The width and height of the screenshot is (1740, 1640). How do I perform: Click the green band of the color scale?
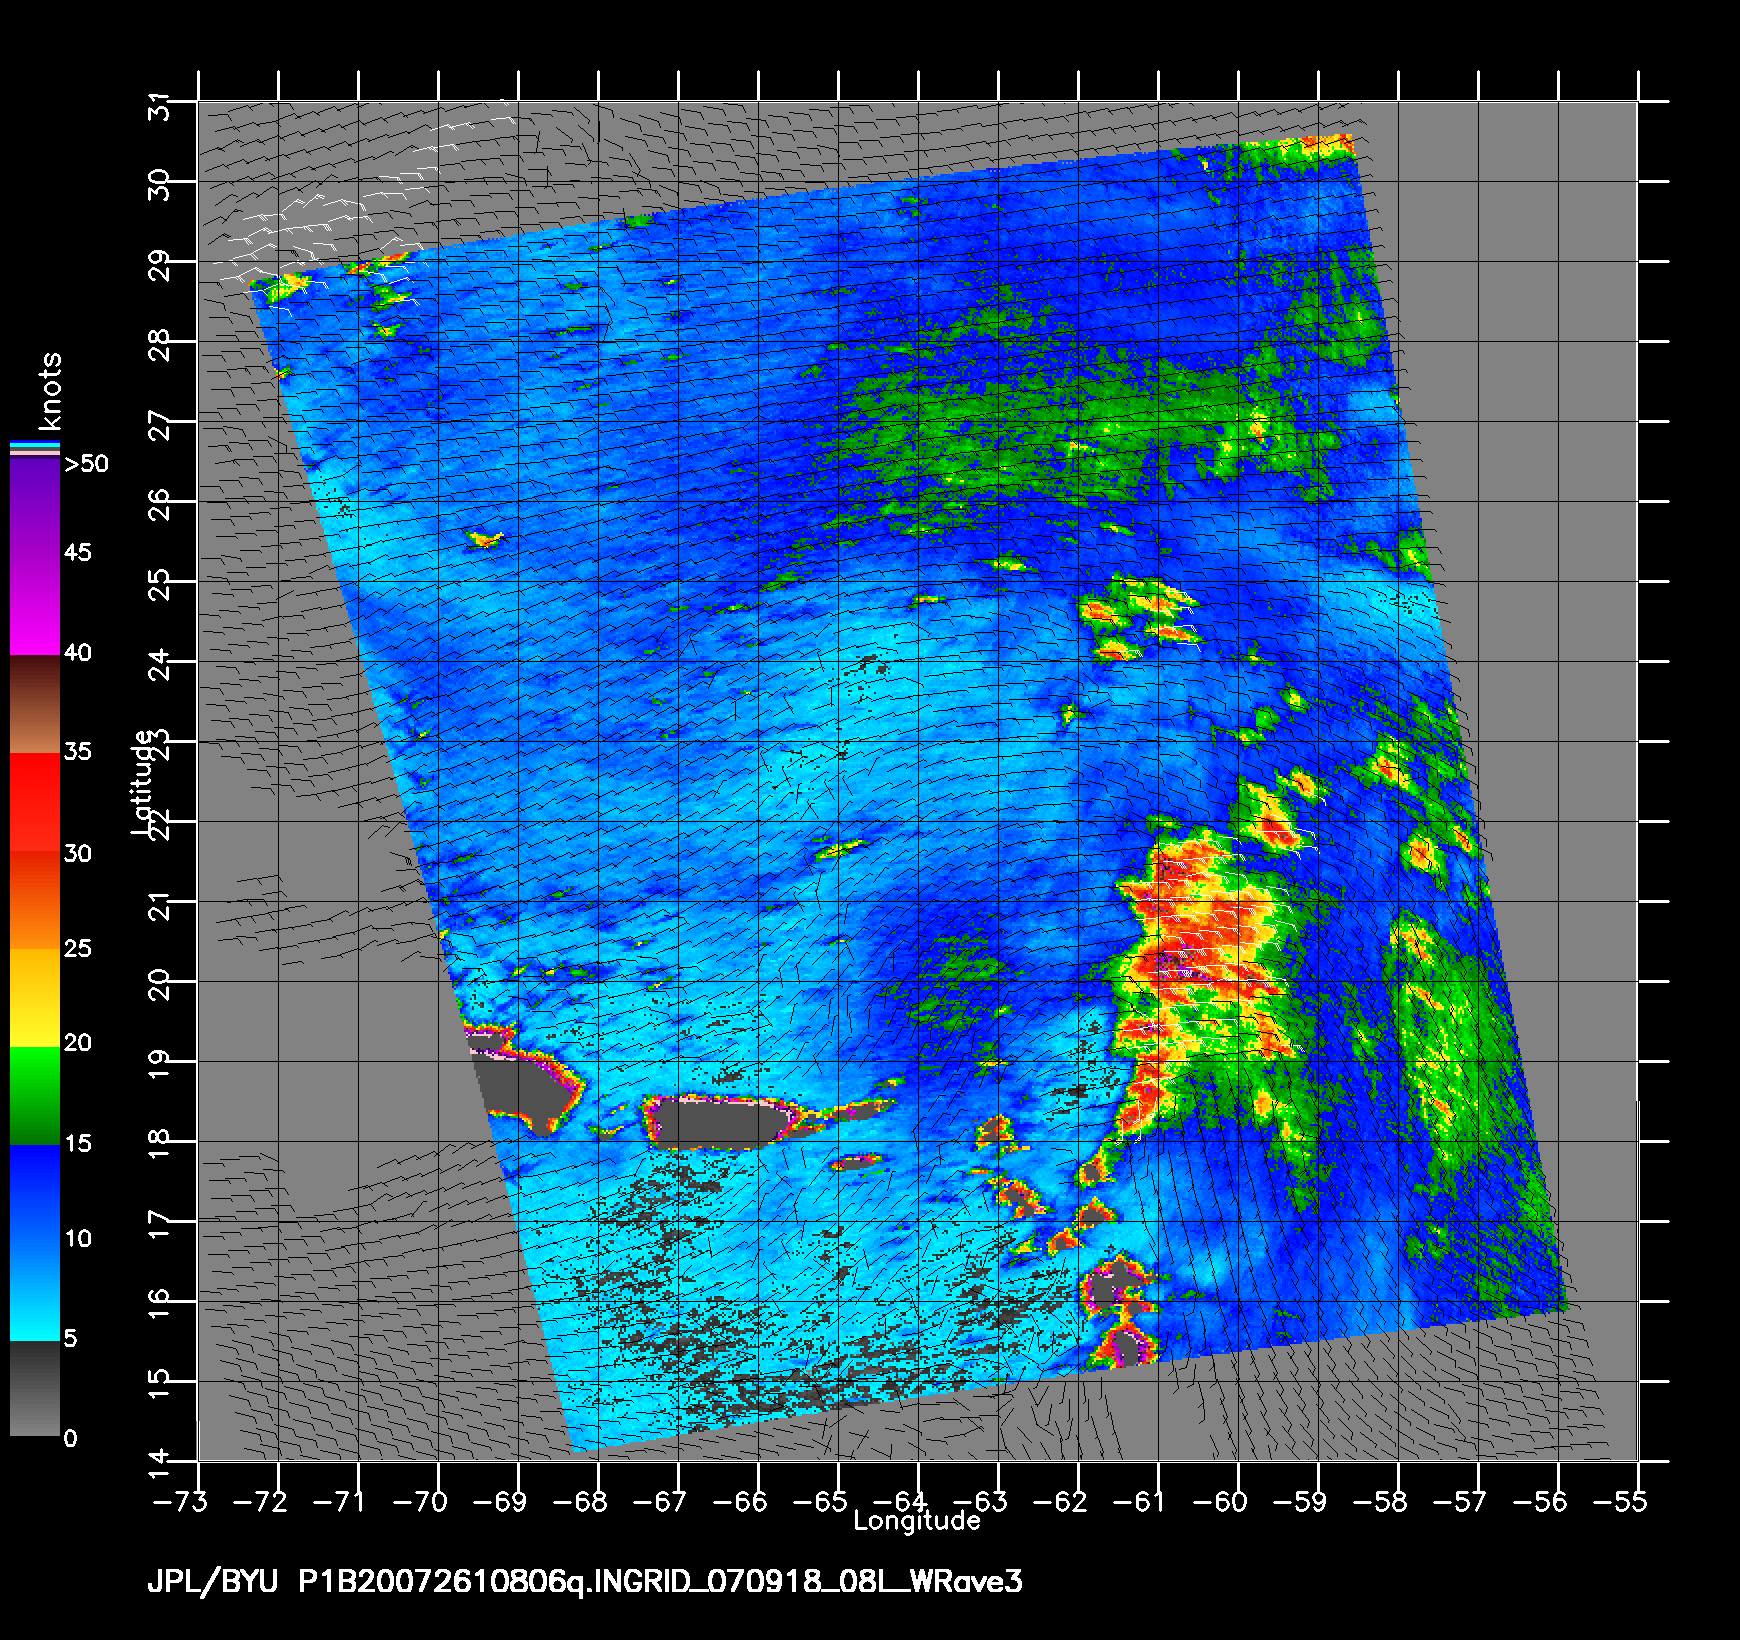click(x=35, y=1095)
